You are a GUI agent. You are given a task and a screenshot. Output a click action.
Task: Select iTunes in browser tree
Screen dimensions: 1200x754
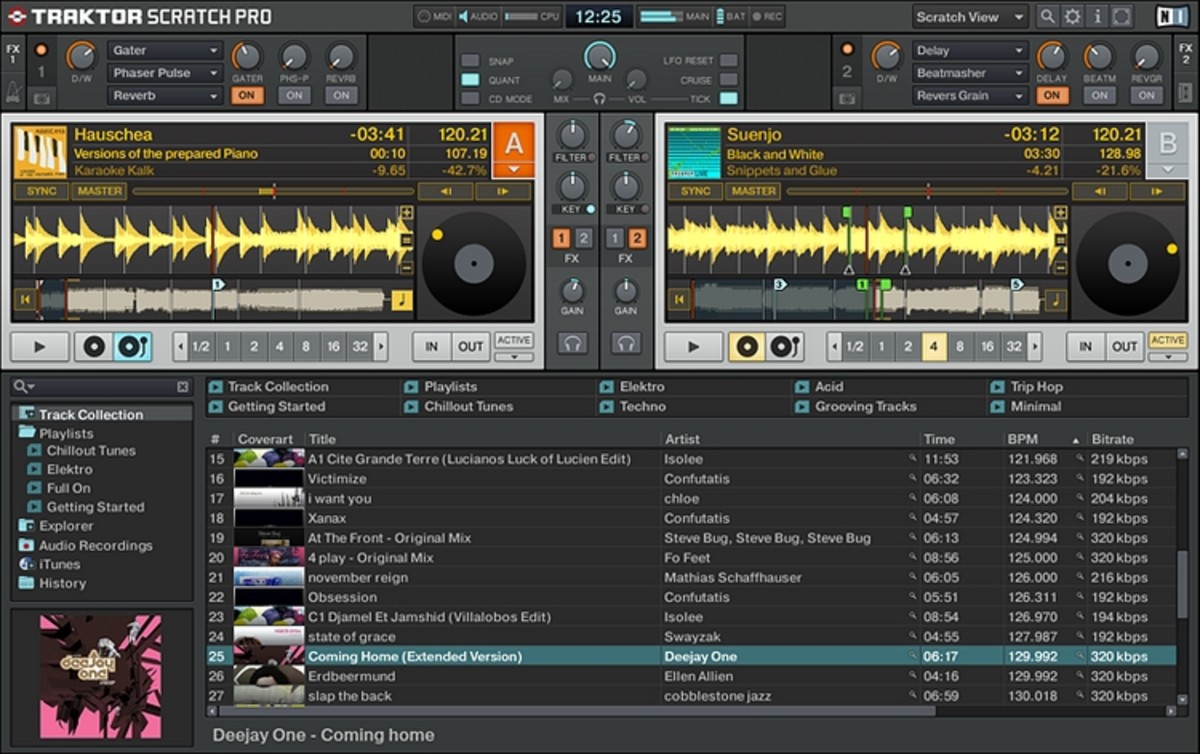59,564
